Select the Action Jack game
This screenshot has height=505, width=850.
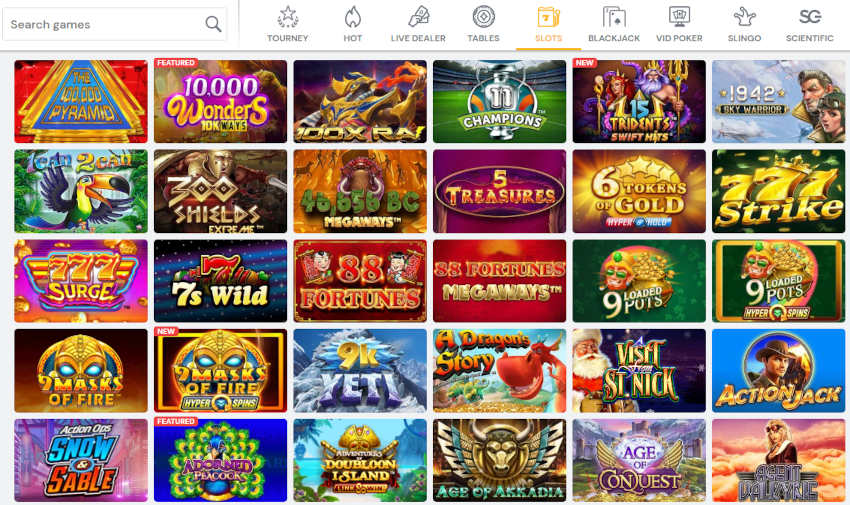778,371
